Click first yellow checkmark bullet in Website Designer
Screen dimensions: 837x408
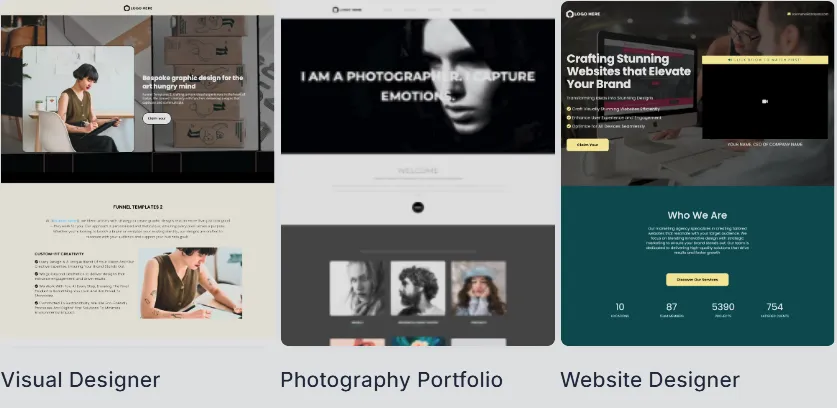click(x=569, y=109)
